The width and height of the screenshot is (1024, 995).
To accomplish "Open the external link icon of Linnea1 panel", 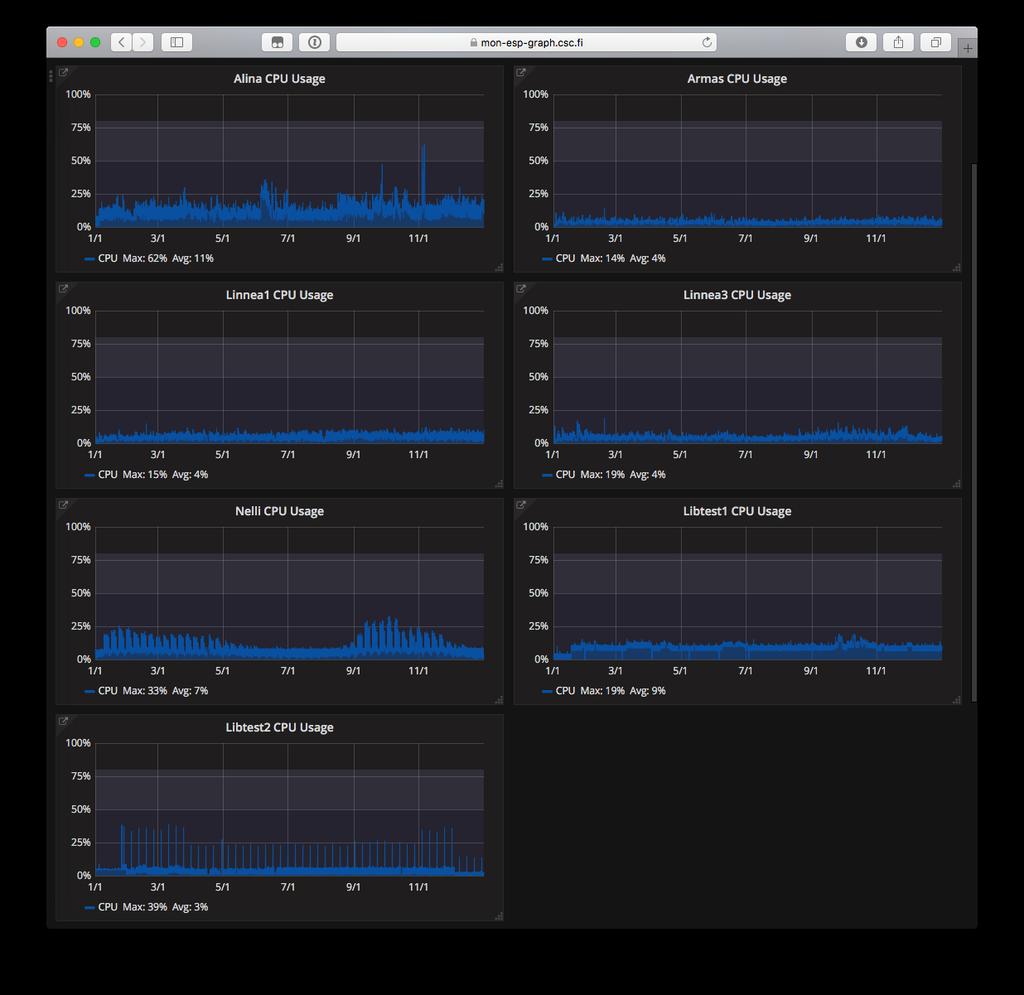I will click(x=63, y=289).
